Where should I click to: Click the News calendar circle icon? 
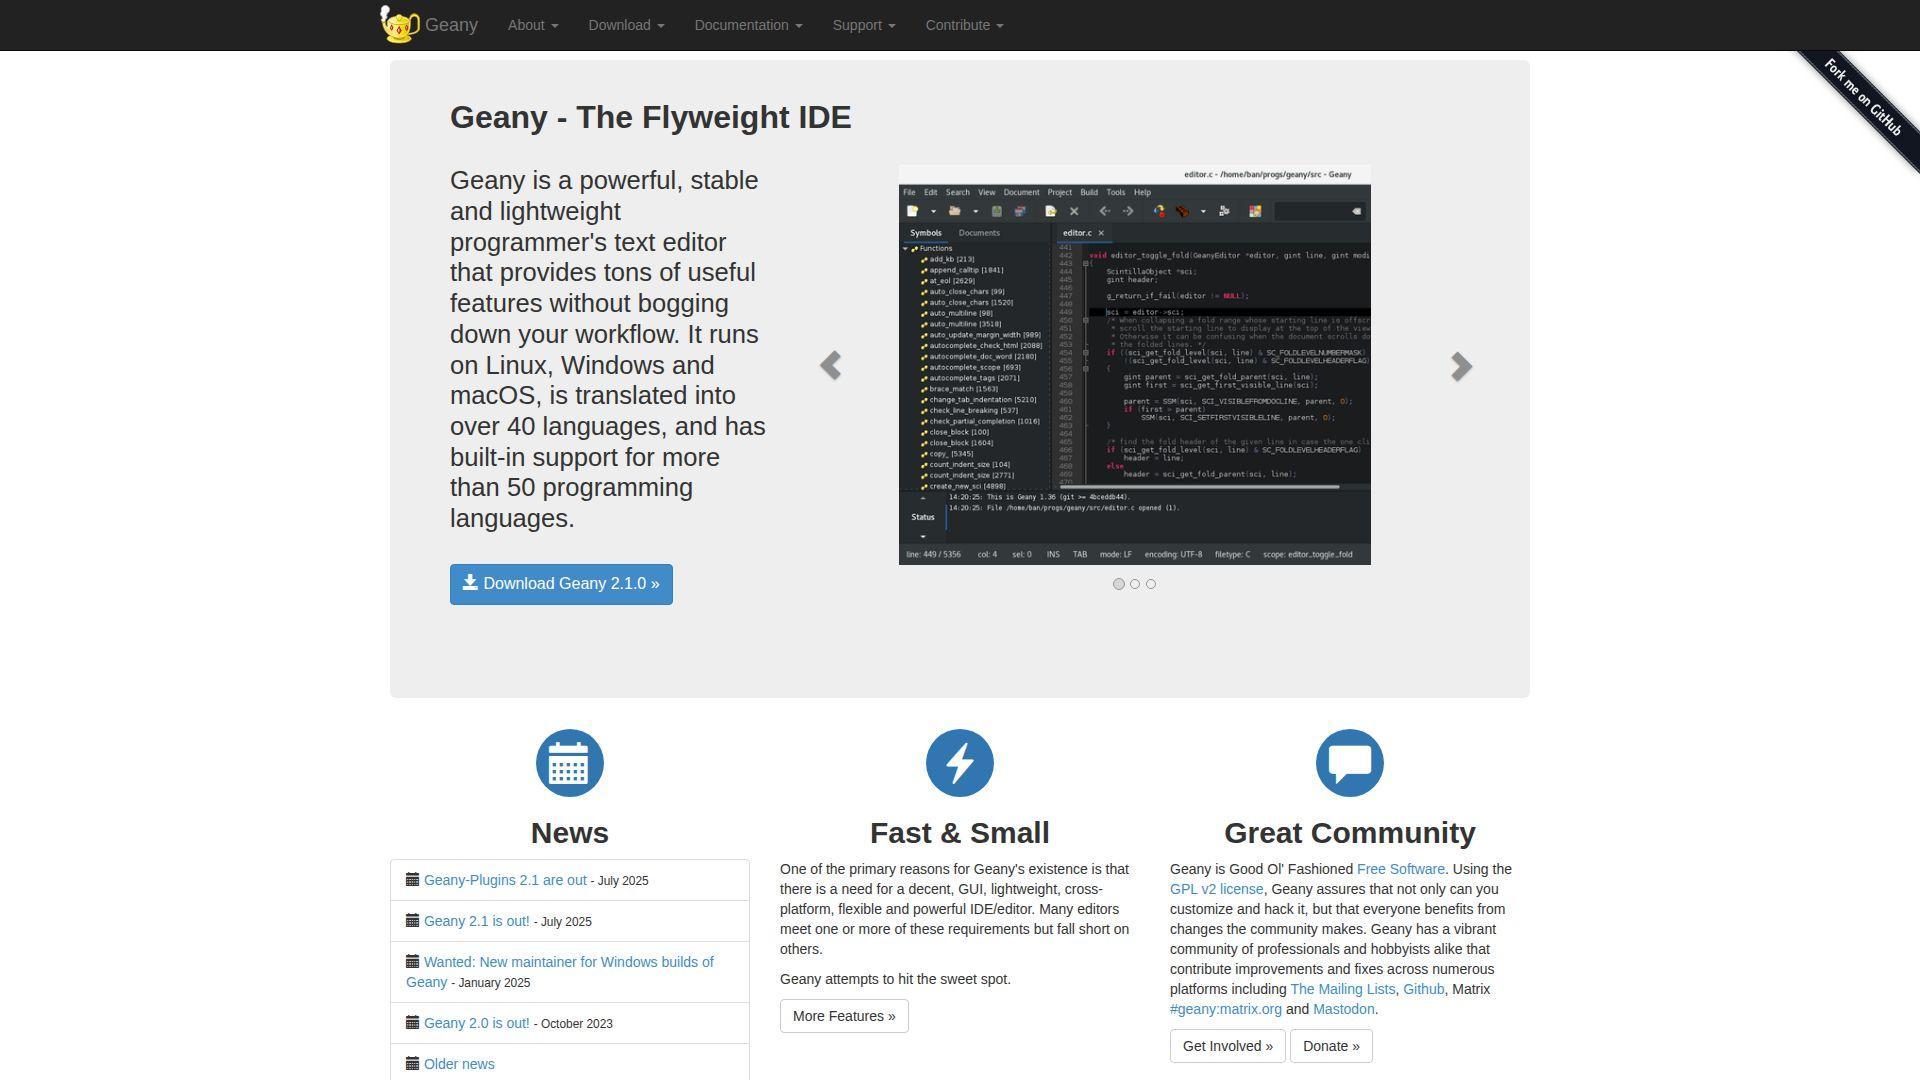(x=570, y=763)
